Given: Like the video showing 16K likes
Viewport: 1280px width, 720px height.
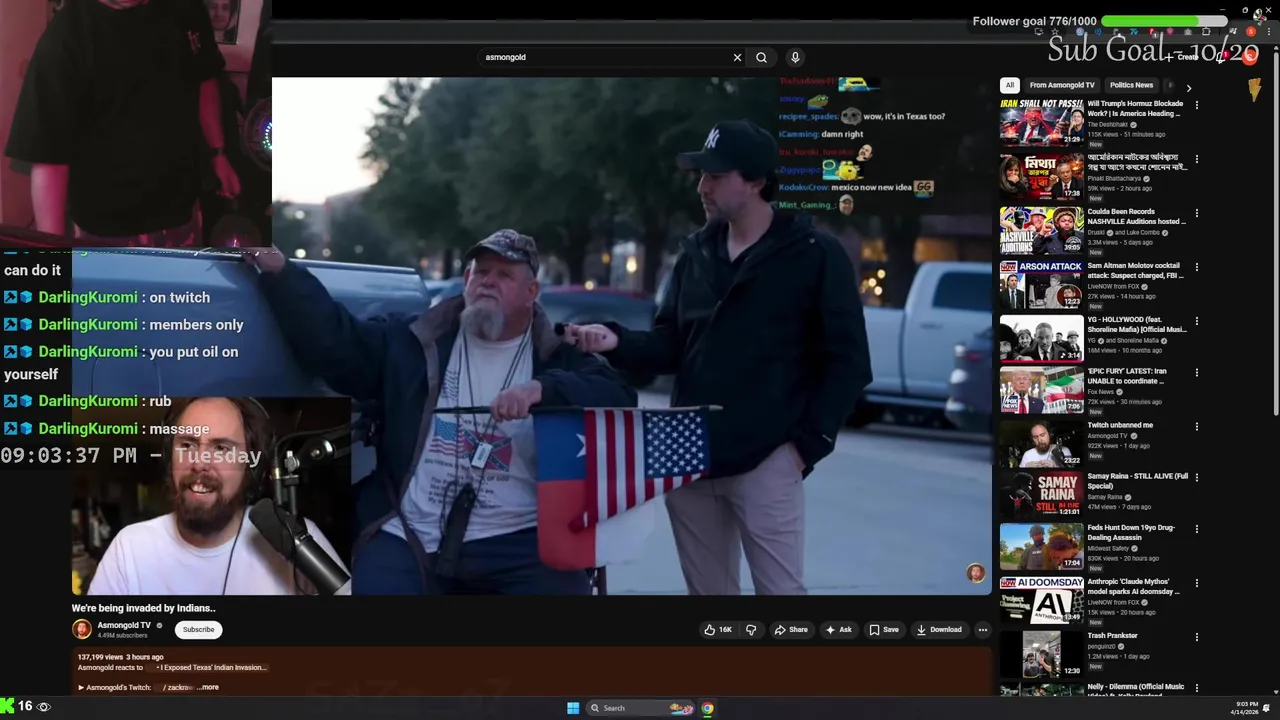Looking at the screenshot, I should (x=718, y=630).
